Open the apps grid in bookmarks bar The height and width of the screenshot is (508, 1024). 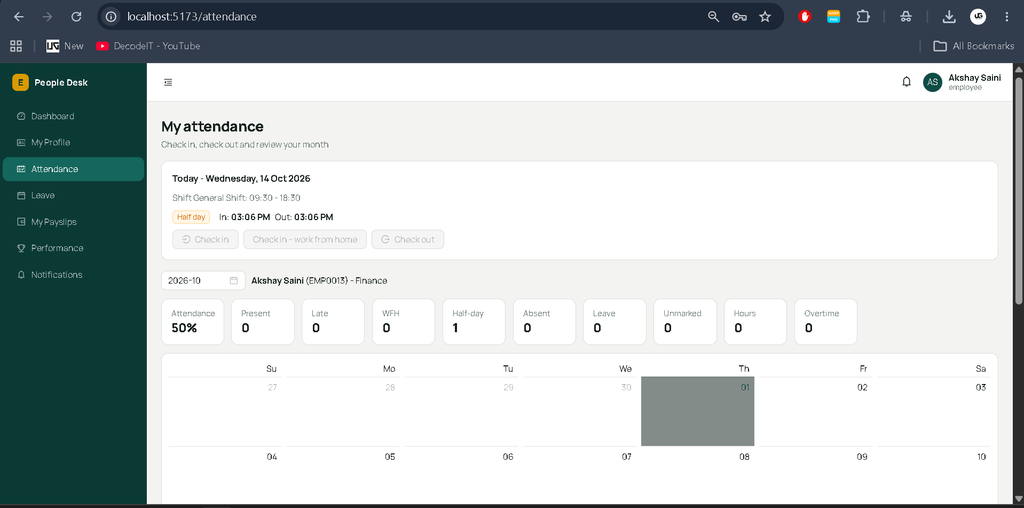click(16, 46)
